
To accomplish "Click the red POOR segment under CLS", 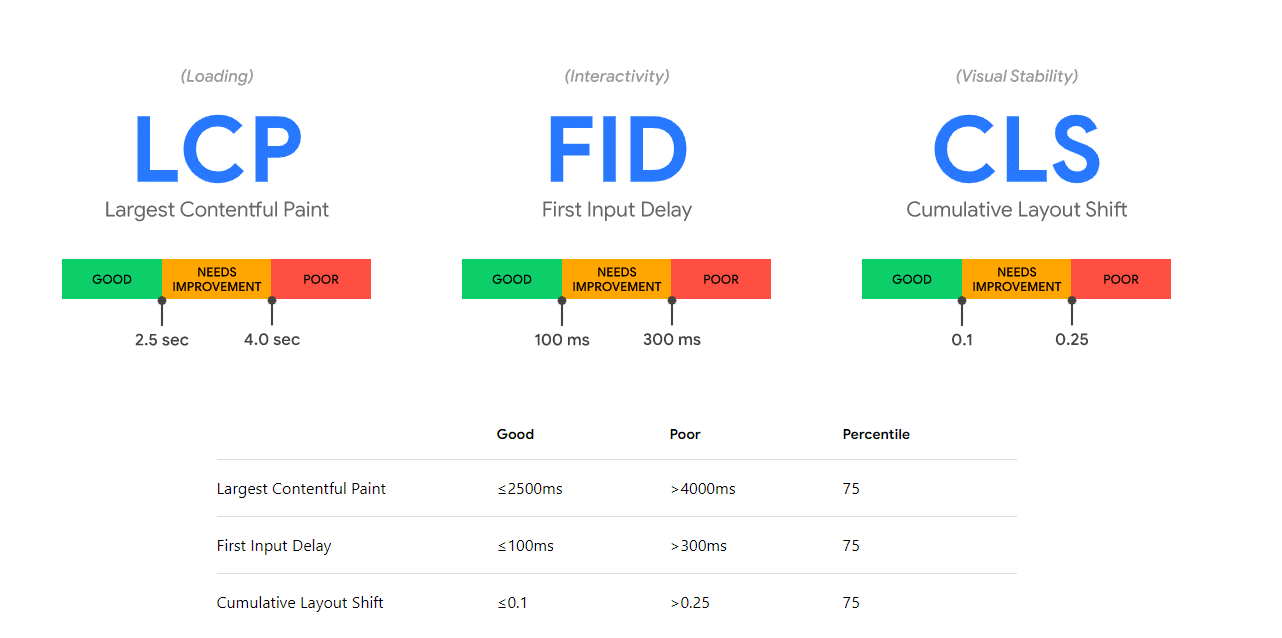I will point(1121,279).
